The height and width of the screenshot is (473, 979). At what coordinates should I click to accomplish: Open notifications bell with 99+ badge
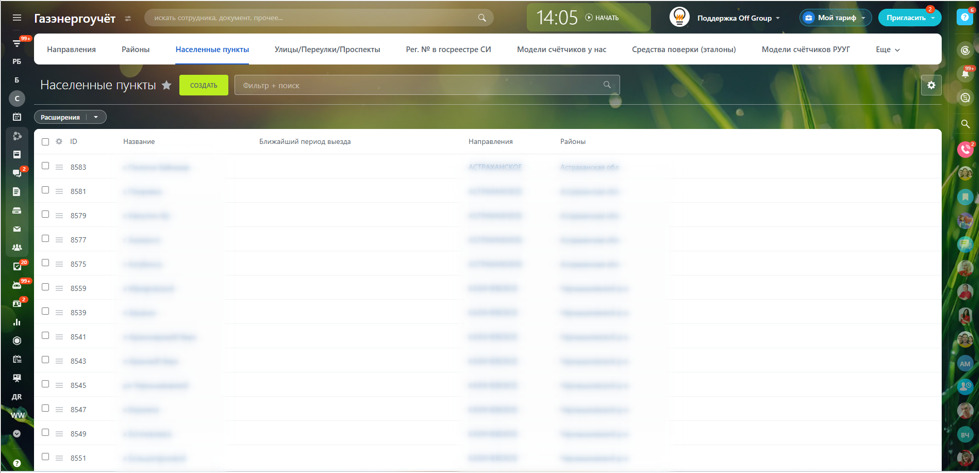966,74
